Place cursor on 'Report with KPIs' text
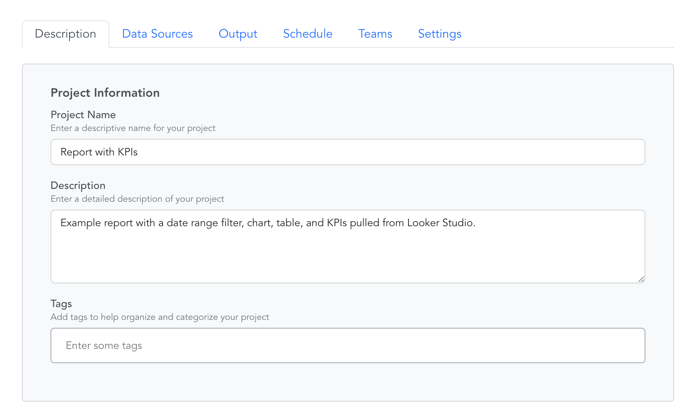This screenshot has width=688, height=420. coord(99,153)
